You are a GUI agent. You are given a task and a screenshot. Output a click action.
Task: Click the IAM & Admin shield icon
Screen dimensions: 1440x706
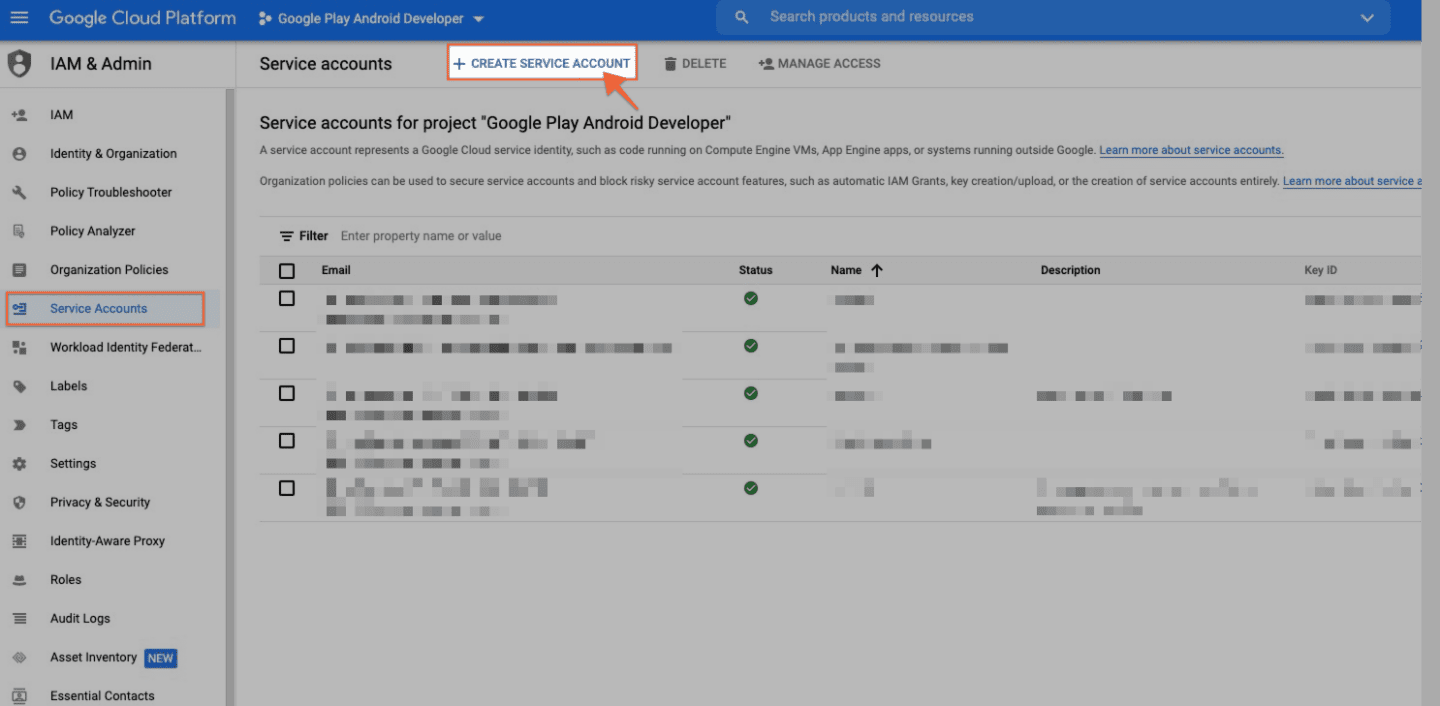[x=20, y=64]
